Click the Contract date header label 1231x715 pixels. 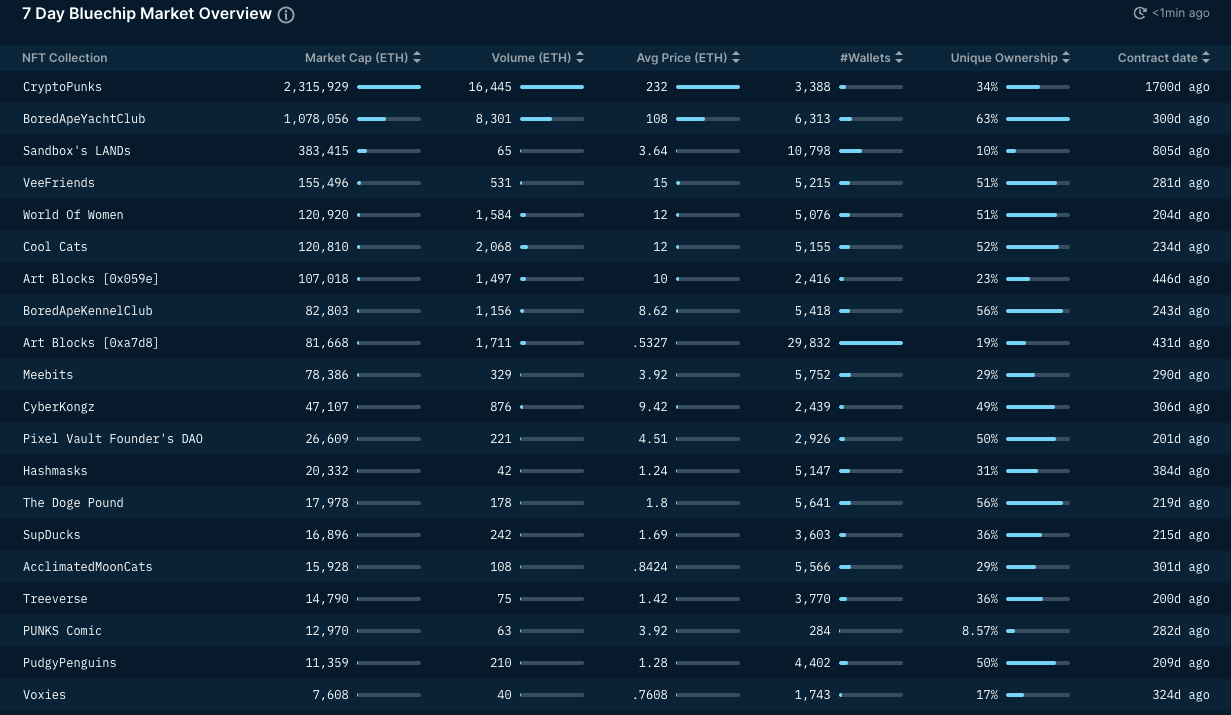[1157, 58]
